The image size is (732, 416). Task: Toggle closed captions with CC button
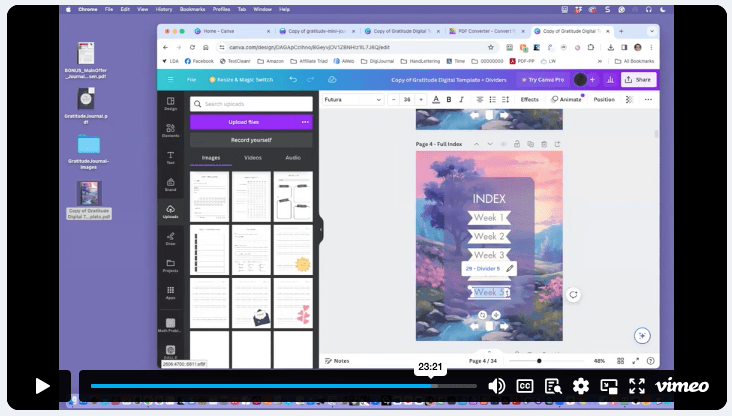(525, 386)
